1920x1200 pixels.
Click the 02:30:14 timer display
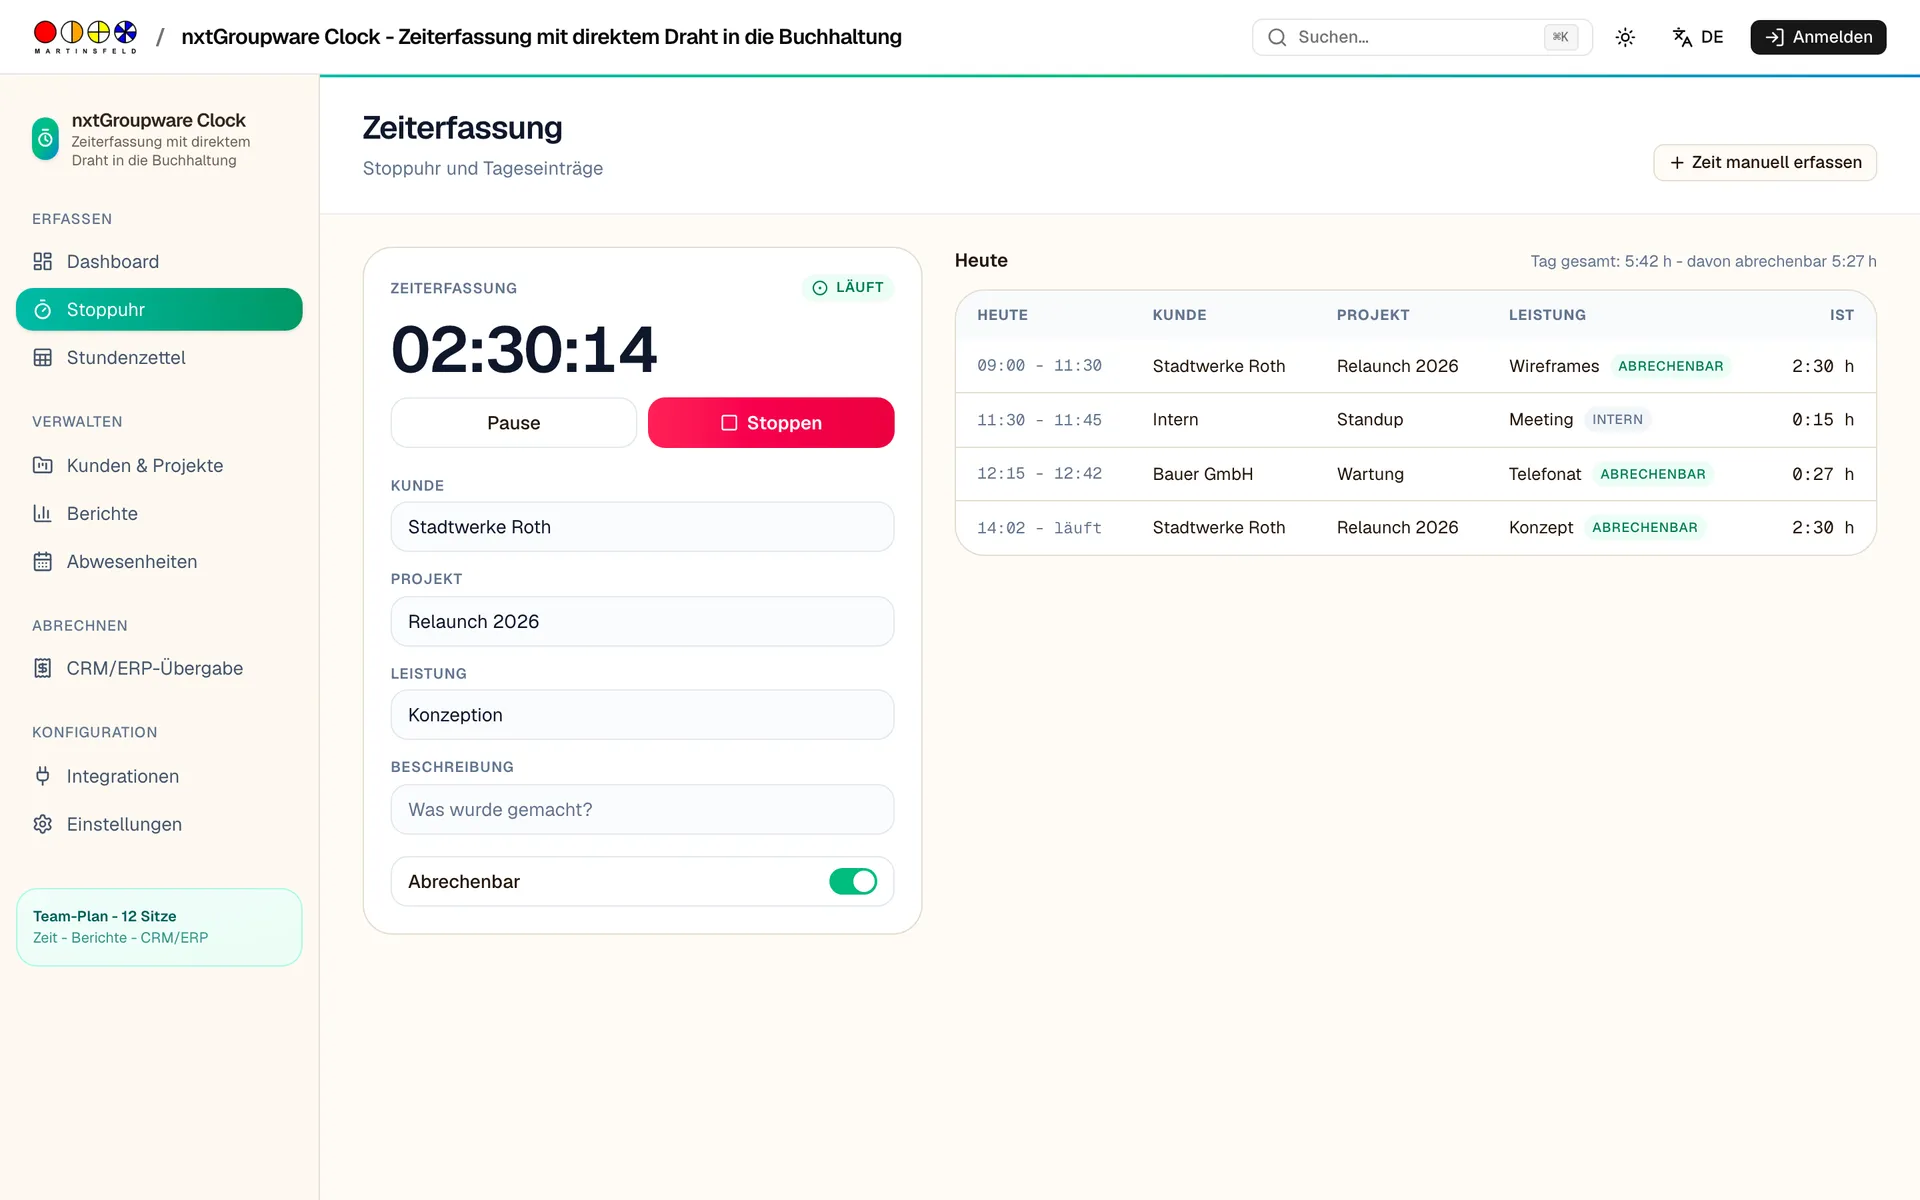(524, 350)
